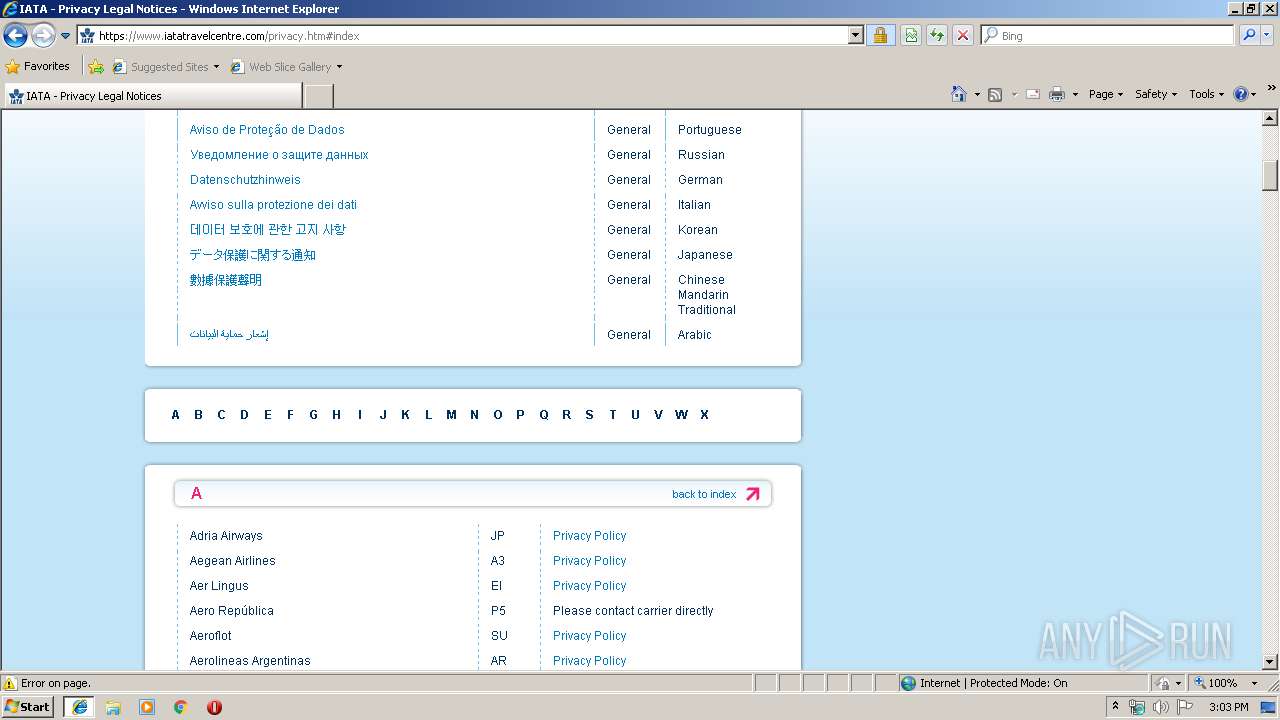Open a new blank tab
Screen dimensions: 1280x720
point(318,96)
